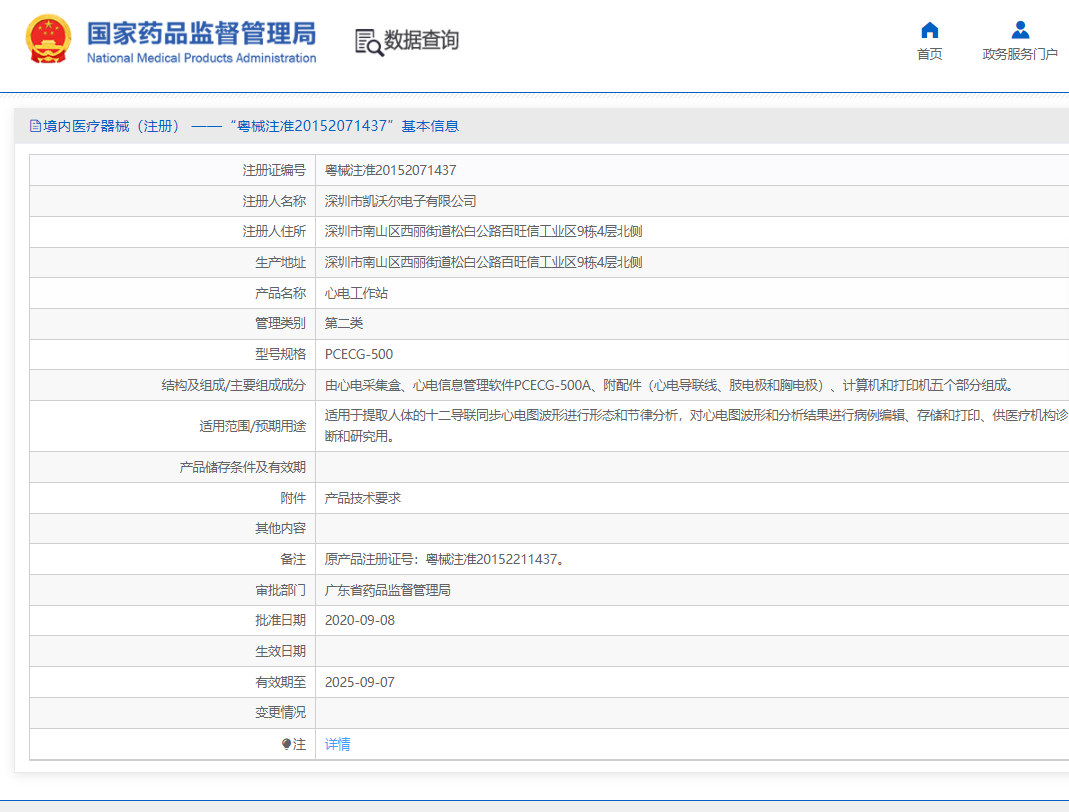Click the 首页 label
The width and height of the screenshot is (1069, 812).
pyautogui.click(x=929, y=54)
